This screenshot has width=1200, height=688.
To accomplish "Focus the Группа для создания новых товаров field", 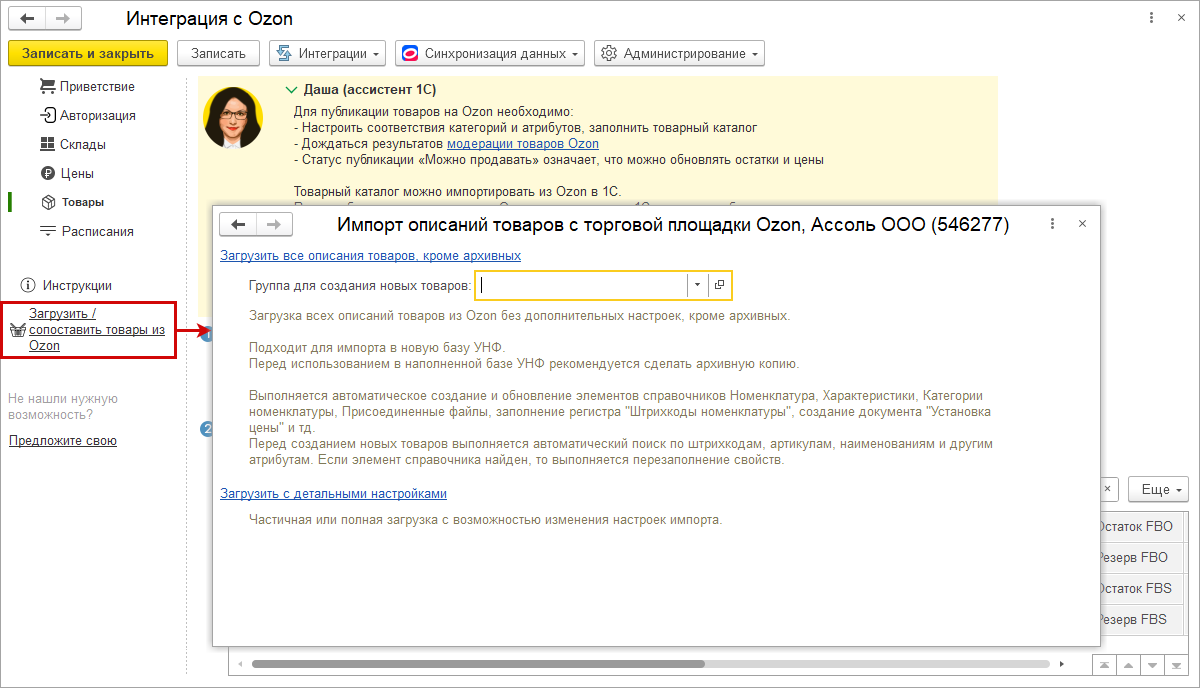I will [x=581, y=285].
